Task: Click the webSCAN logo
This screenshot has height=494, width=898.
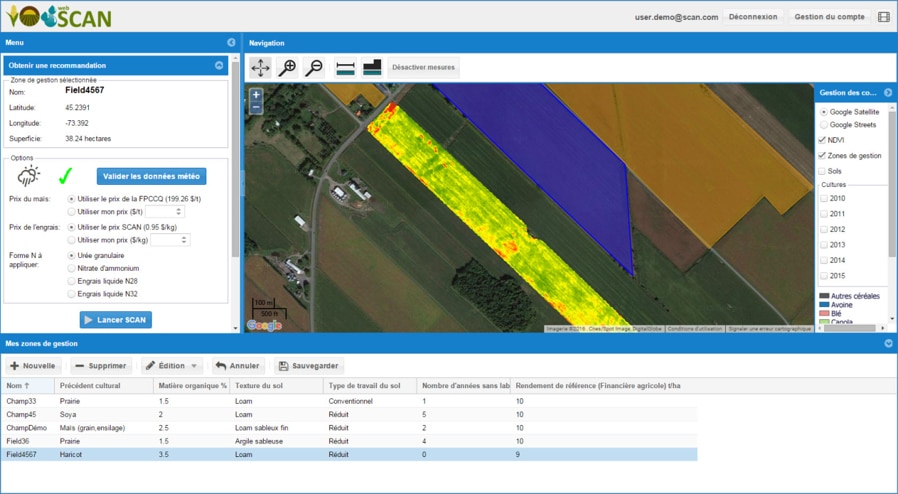Action: point(58,17)
